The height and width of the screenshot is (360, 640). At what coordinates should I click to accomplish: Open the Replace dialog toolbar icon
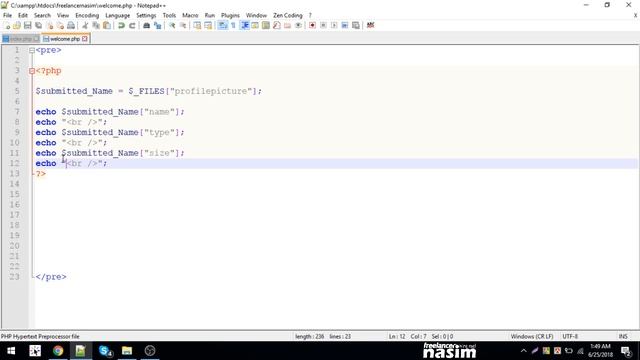pyautogui.click(x=157, y=25)
